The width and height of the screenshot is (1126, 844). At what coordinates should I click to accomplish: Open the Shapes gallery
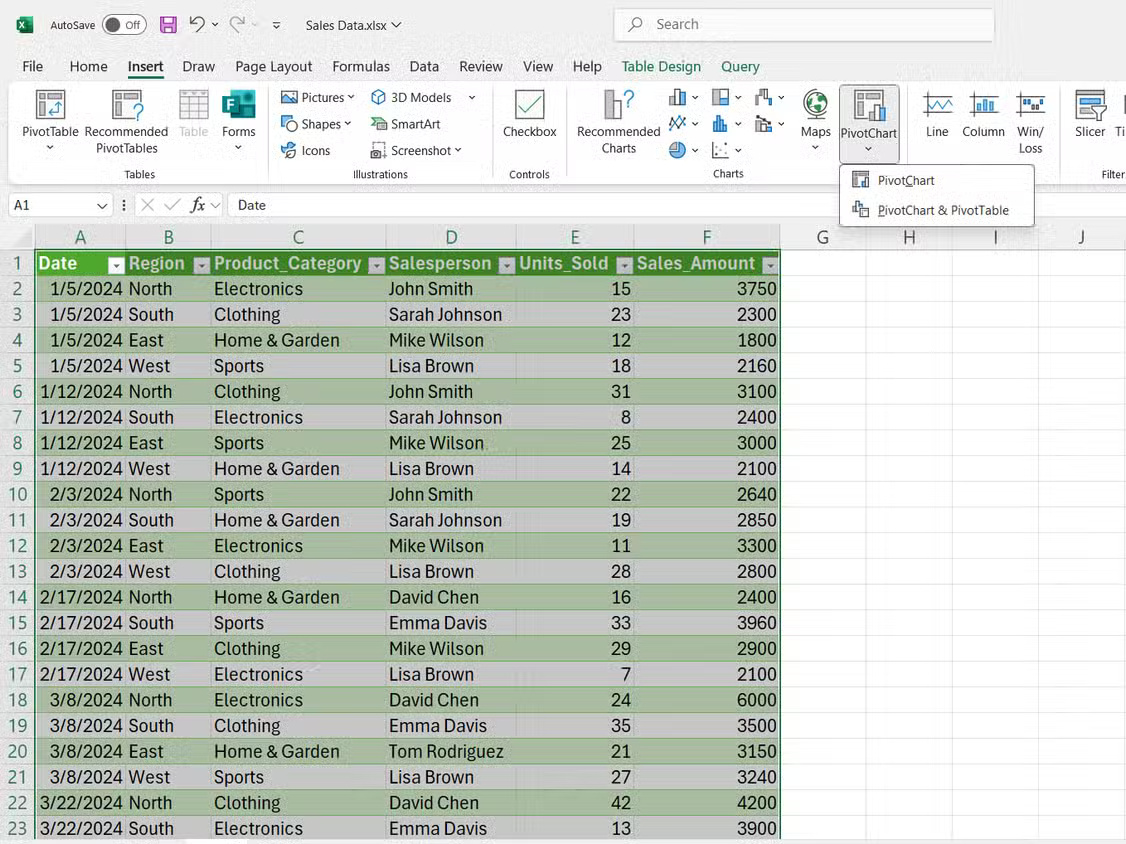(x=315, y=123)
